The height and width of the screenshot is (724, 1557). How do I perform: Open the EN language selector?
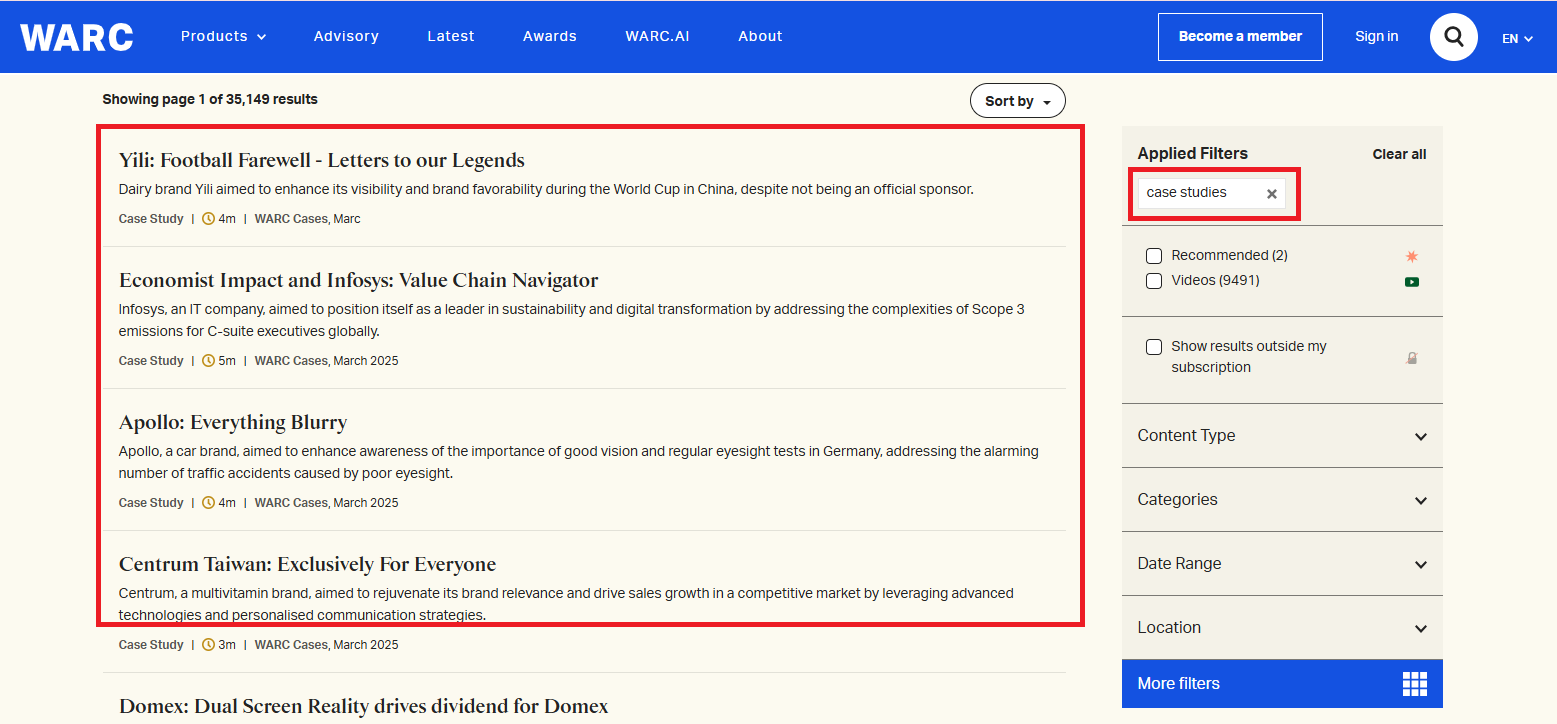1516,39
